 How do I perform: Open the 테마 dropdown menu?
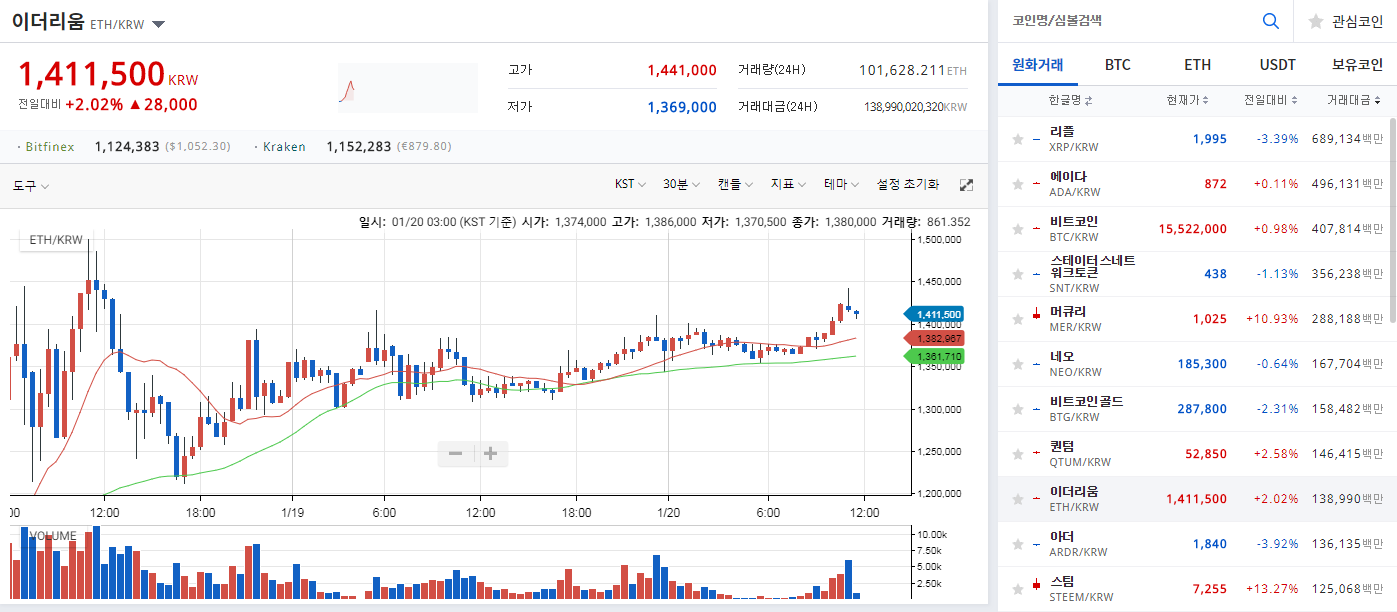click(x=840, y=184)
